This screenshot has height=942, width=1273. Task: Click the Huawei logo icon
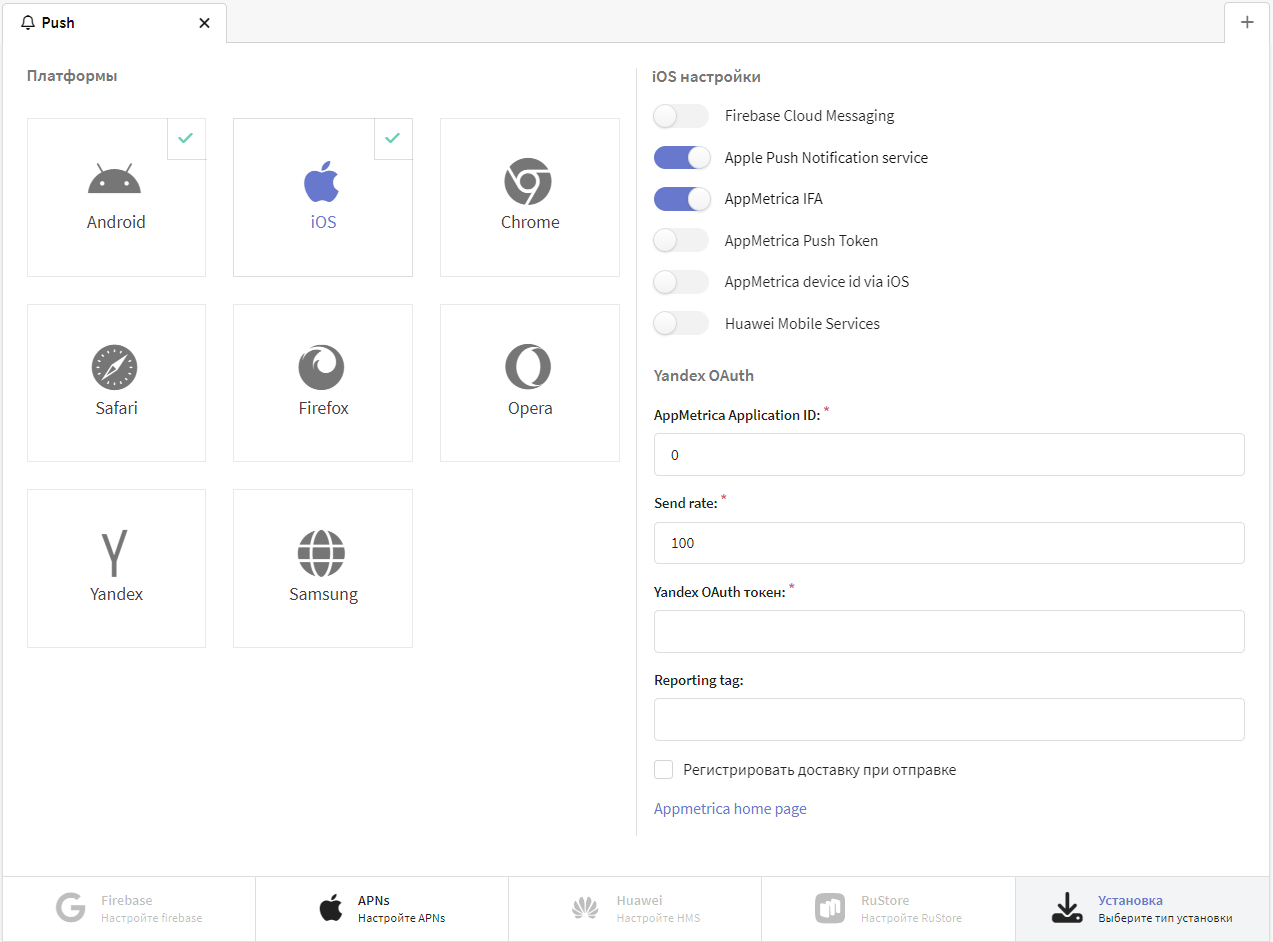[585, 908]
